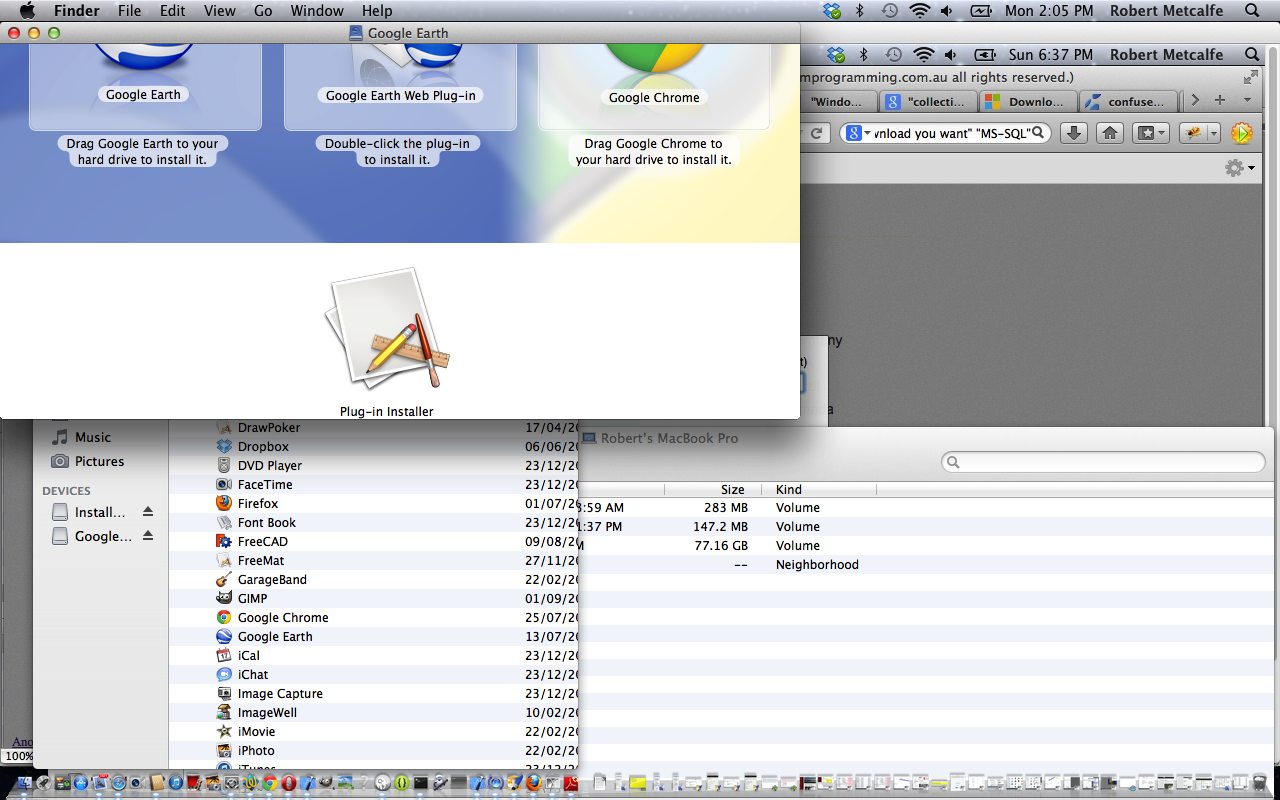1280x800 pixels.
Task: Click the Kind column header
Action: coord(789,490)
